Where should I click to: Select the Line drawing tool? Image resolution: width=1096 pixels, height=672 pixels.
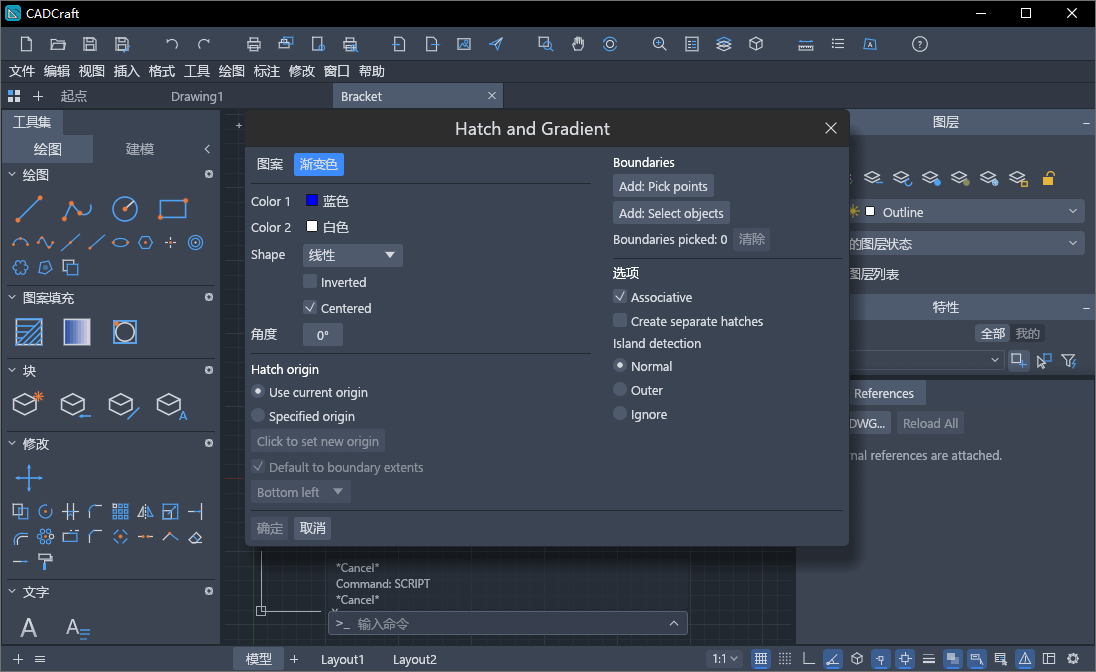29,209
